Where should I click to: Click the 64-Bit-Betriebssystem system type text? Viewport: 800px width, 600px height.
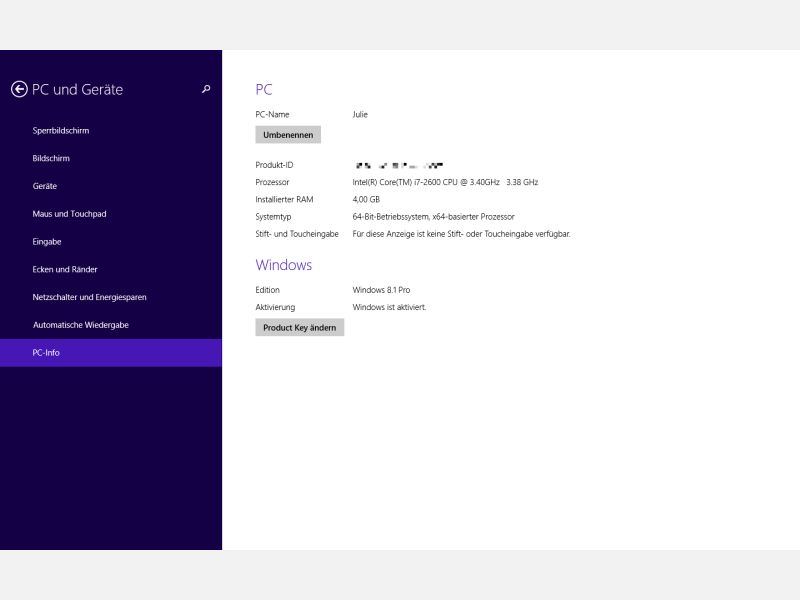pyautogui.click(x=433, y=217)
